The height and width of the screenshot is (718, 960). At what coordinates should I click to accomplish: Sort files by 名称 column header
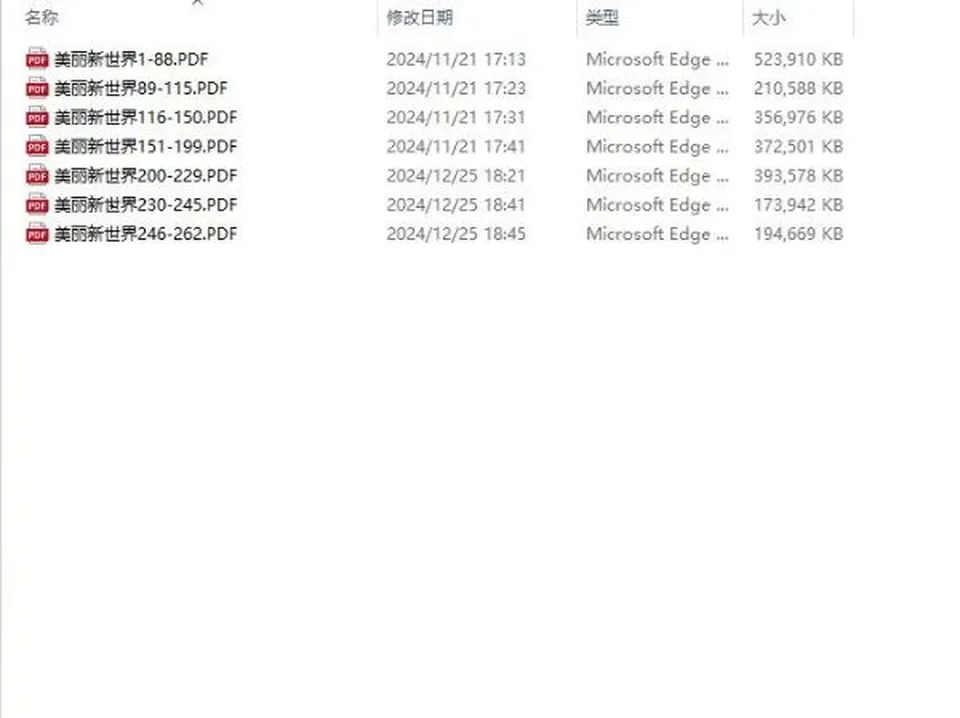pyautogui.click(x=42, y=18)
